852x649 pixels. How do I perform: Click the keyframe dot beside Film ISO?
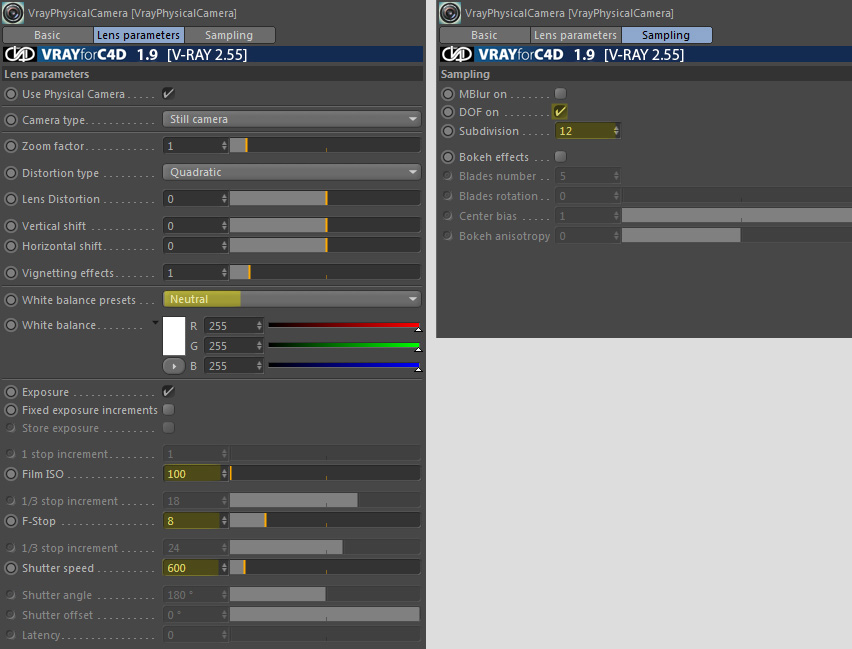pos(11,474)
